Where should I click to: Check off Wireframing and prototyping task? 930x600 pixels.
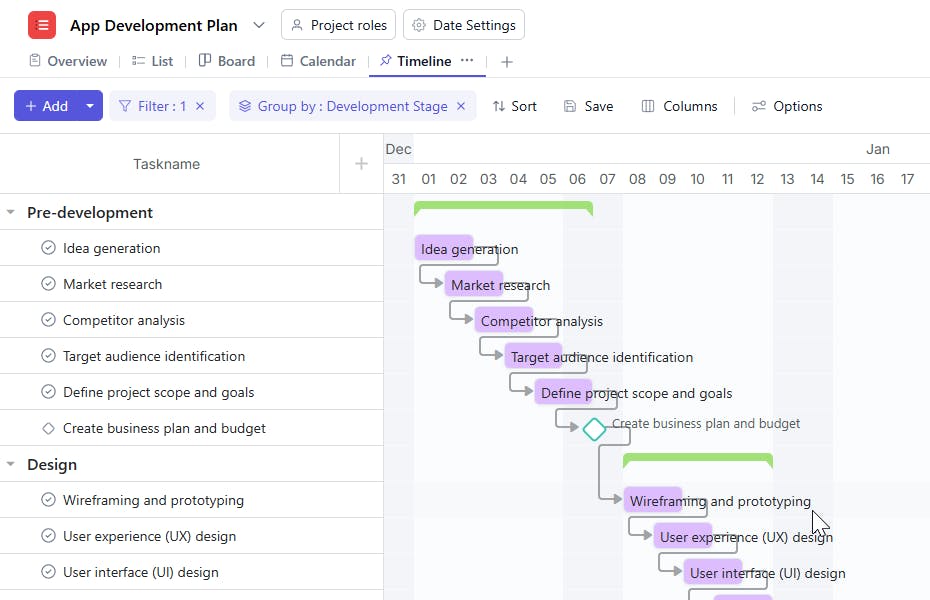[48, 500]
